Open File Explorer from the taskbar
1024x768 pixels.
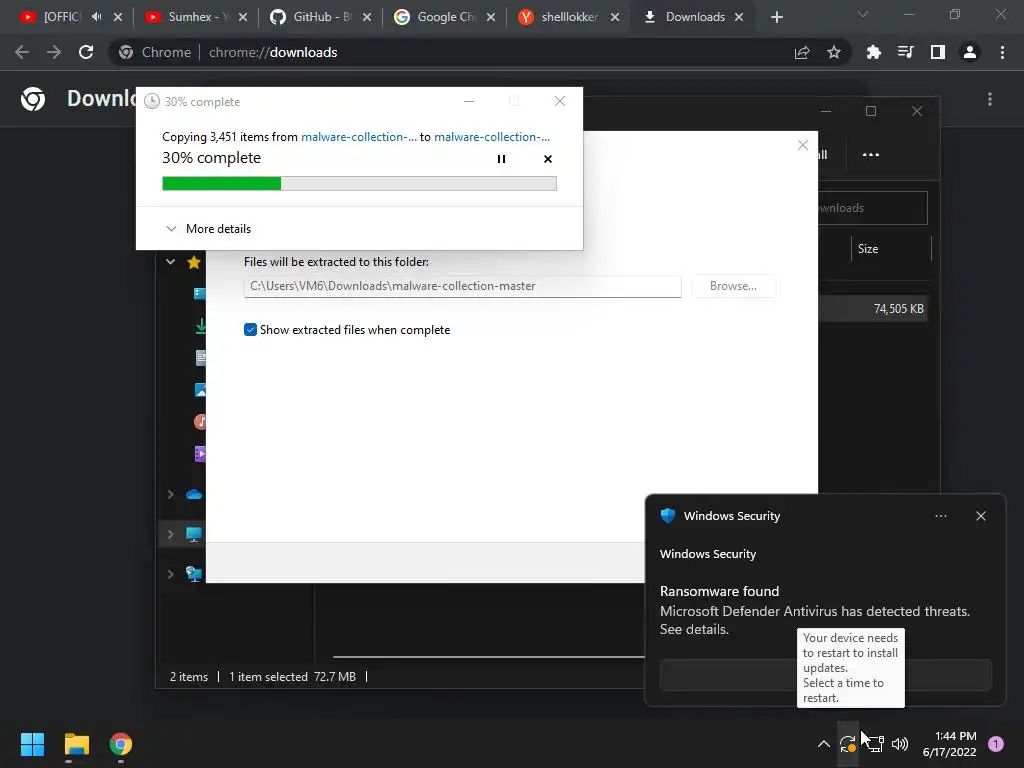tap(76, 744)
